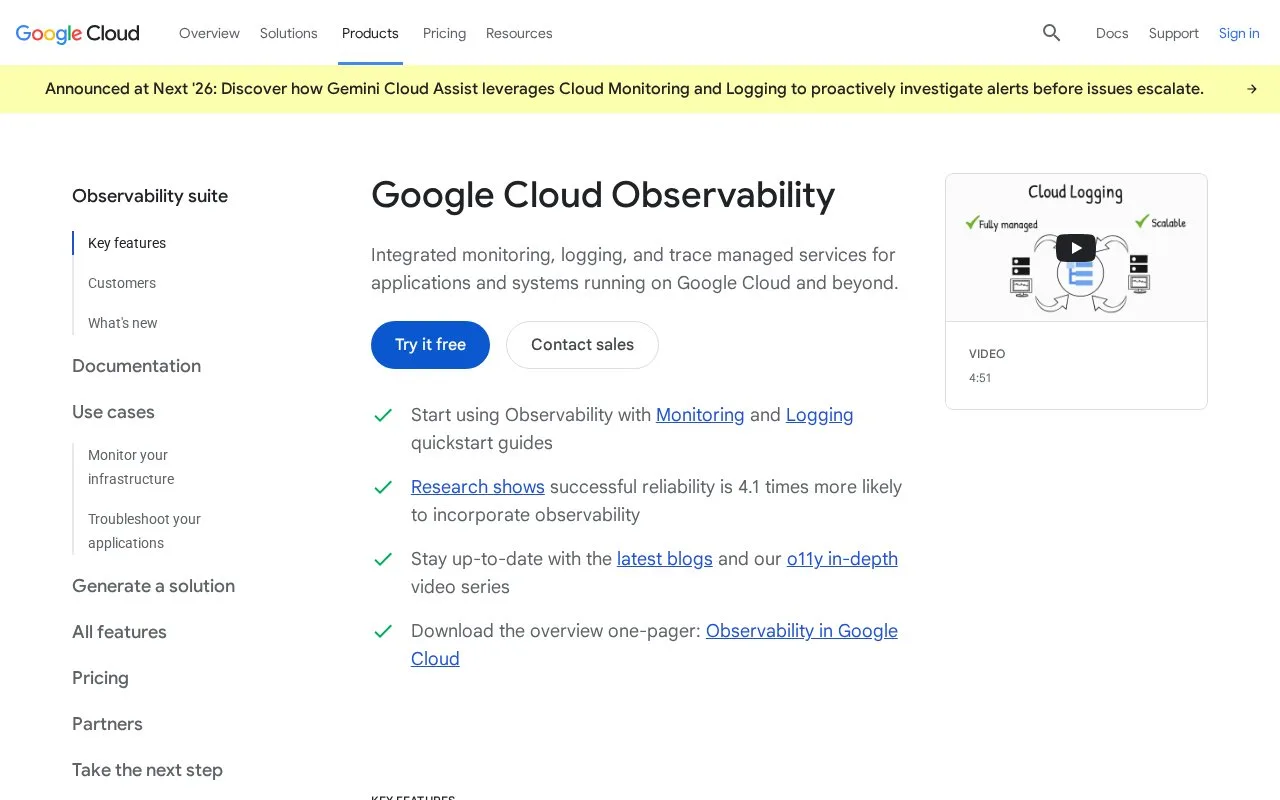
Task: Click the arrow on the announcement banner
Action: [1251, 89]
